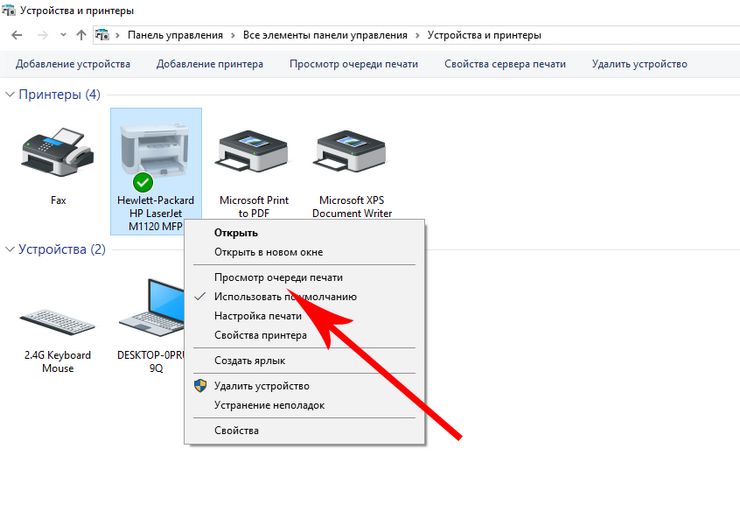Screen dimensions: 740x526
Task: Click Добавление принтера toolbar button
Action: click(x=210, y=64)
